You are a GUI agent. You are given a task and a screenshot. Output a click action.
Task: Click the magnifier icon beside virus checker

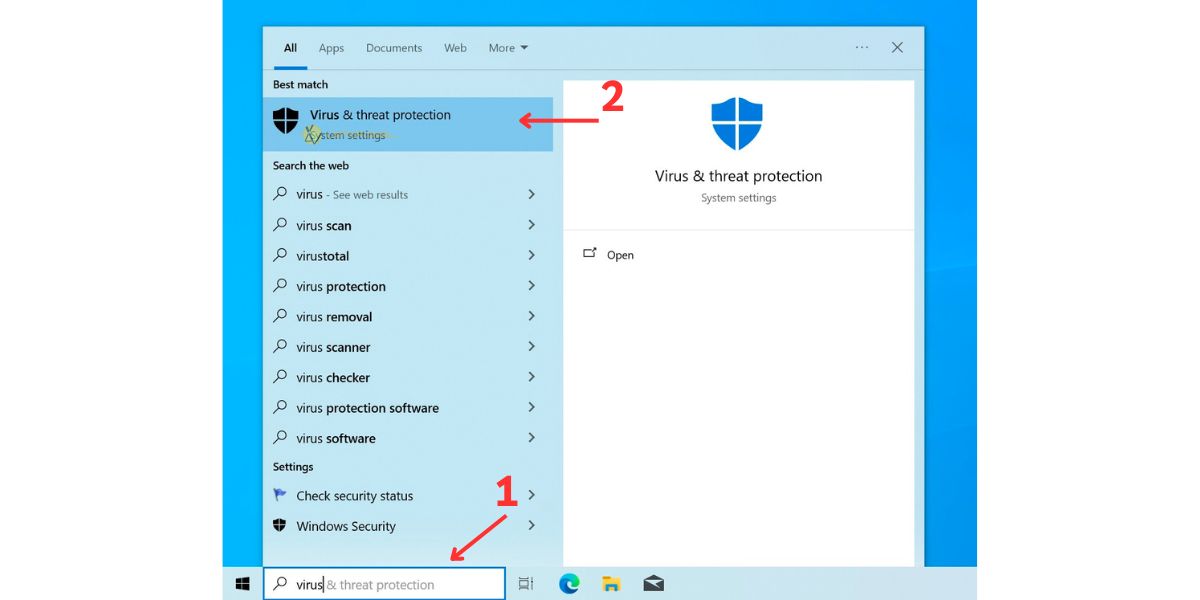pyautogui.click(x=280, y=377)
